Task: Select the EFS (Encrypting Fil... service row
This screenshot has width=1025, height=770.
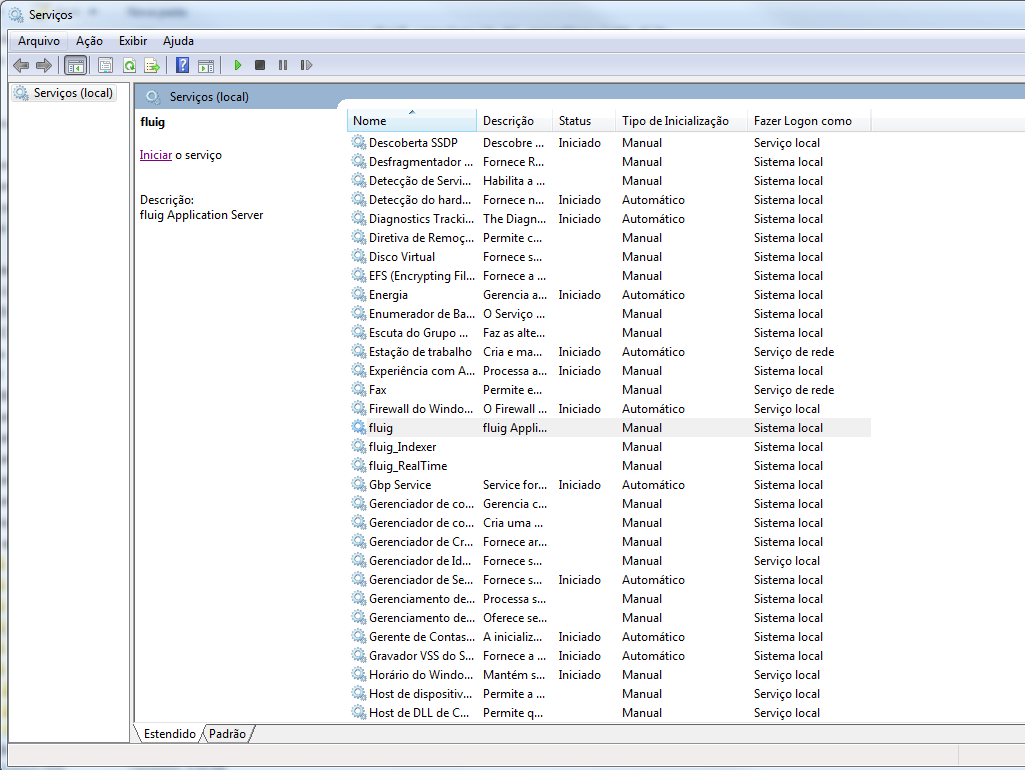Action: [x=609, y=276]
